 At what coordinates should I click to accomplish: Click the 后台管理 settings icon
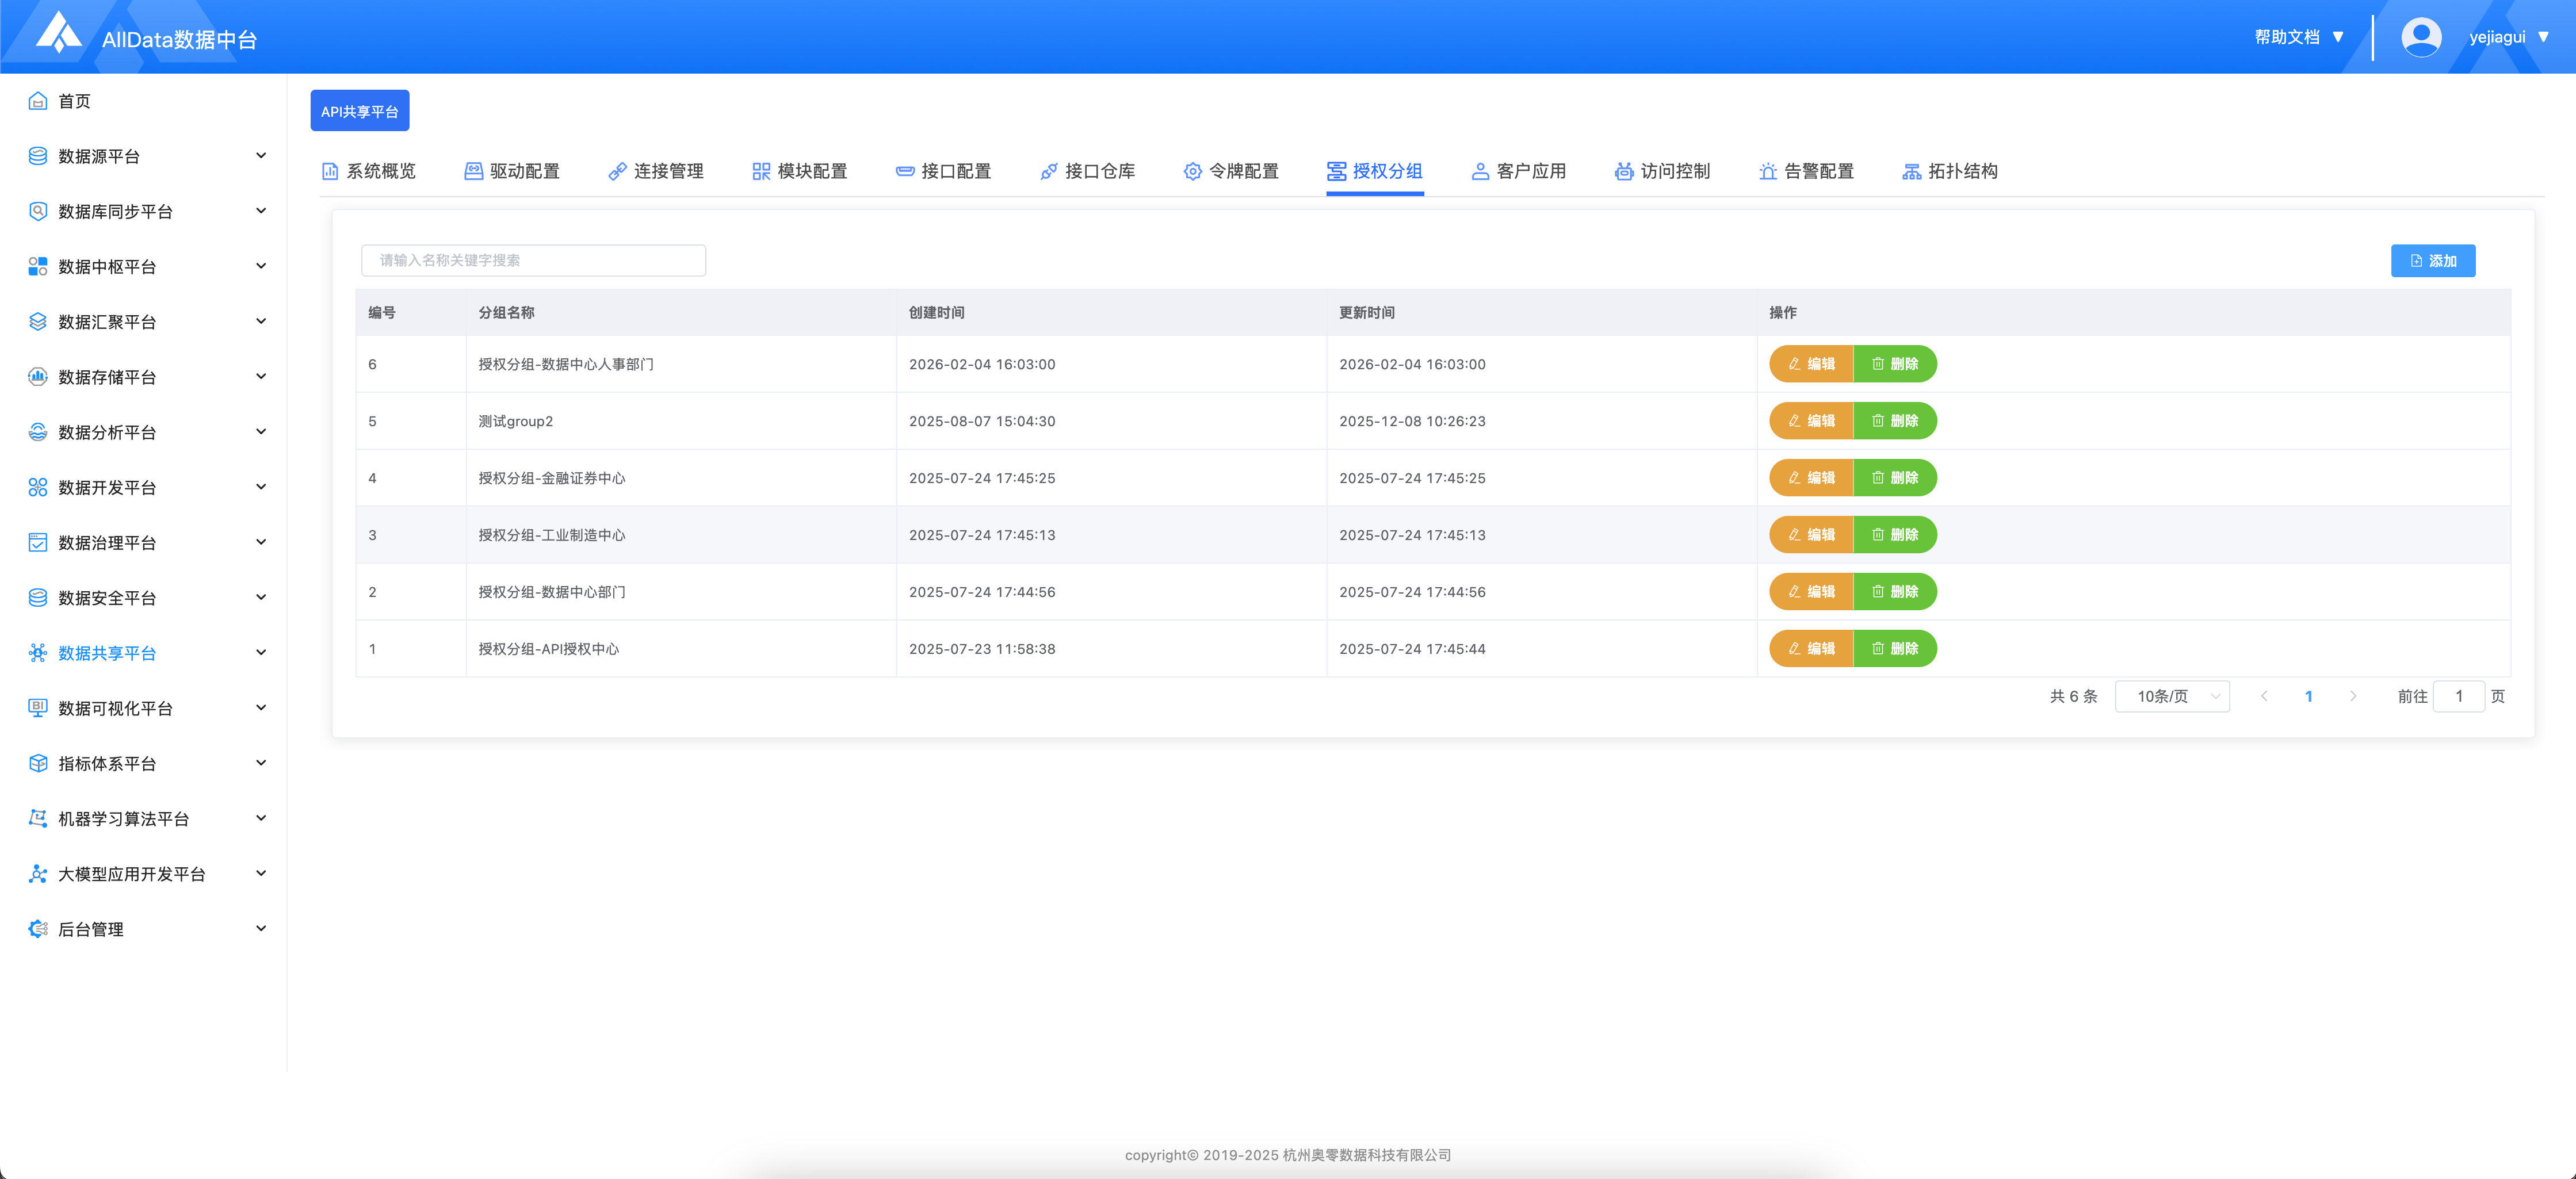(x=38, y=929)
